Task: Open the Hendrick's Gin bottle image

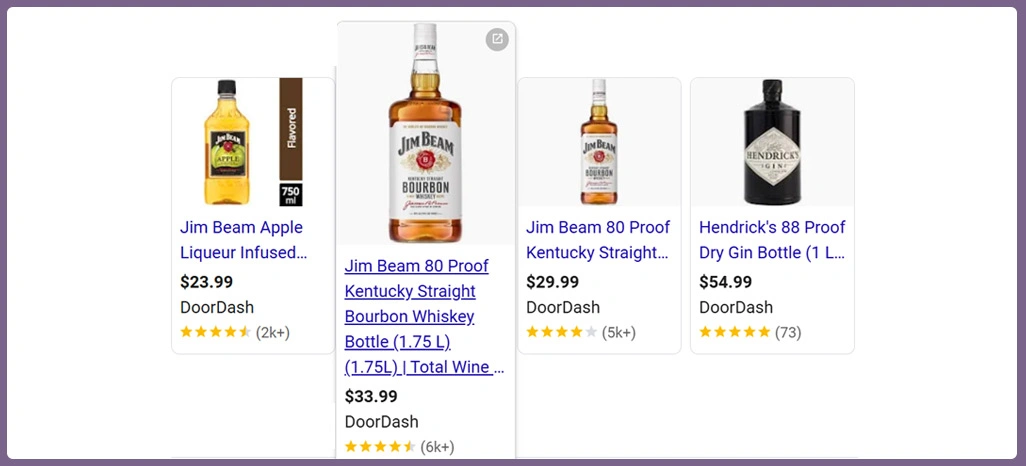Action: pyautogui.click(x=772, y=142)
